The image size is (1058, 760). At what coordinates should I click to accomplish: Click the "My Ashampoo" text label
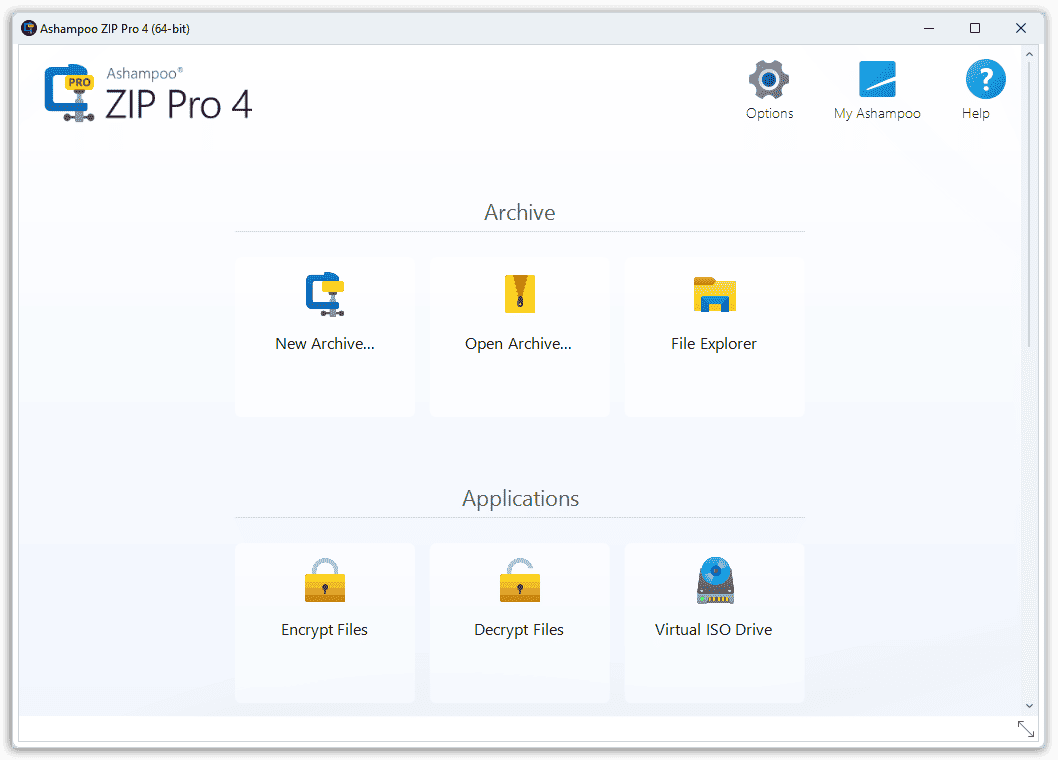coord(877,113)
